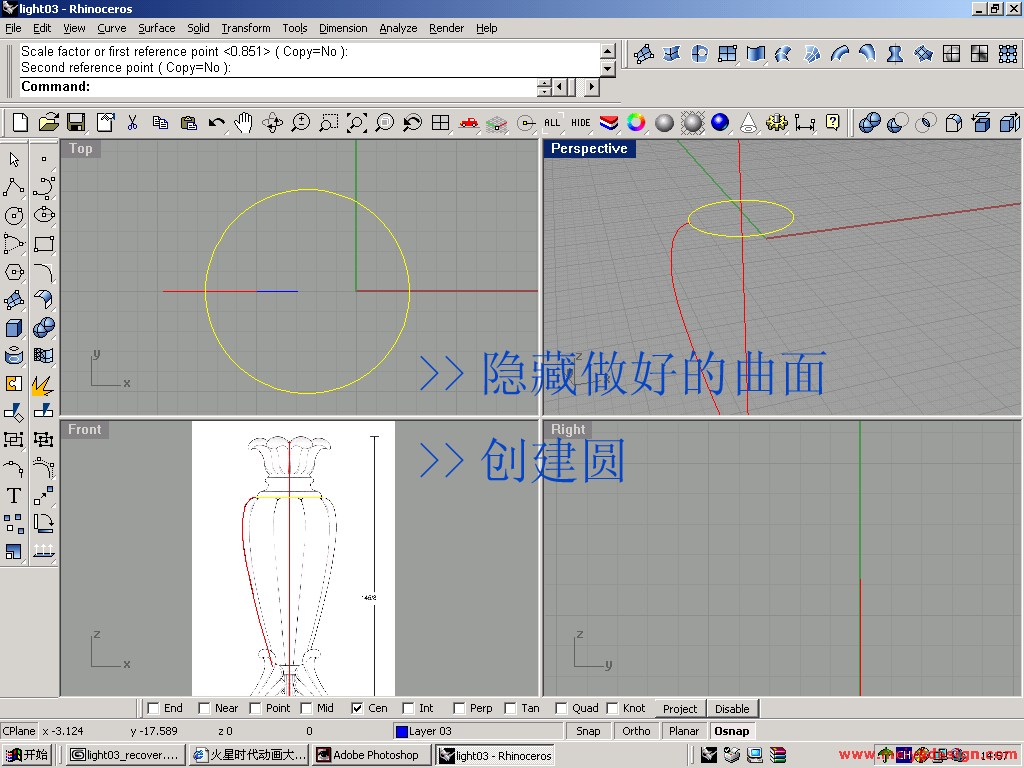Select the Polyline tool

14,187
